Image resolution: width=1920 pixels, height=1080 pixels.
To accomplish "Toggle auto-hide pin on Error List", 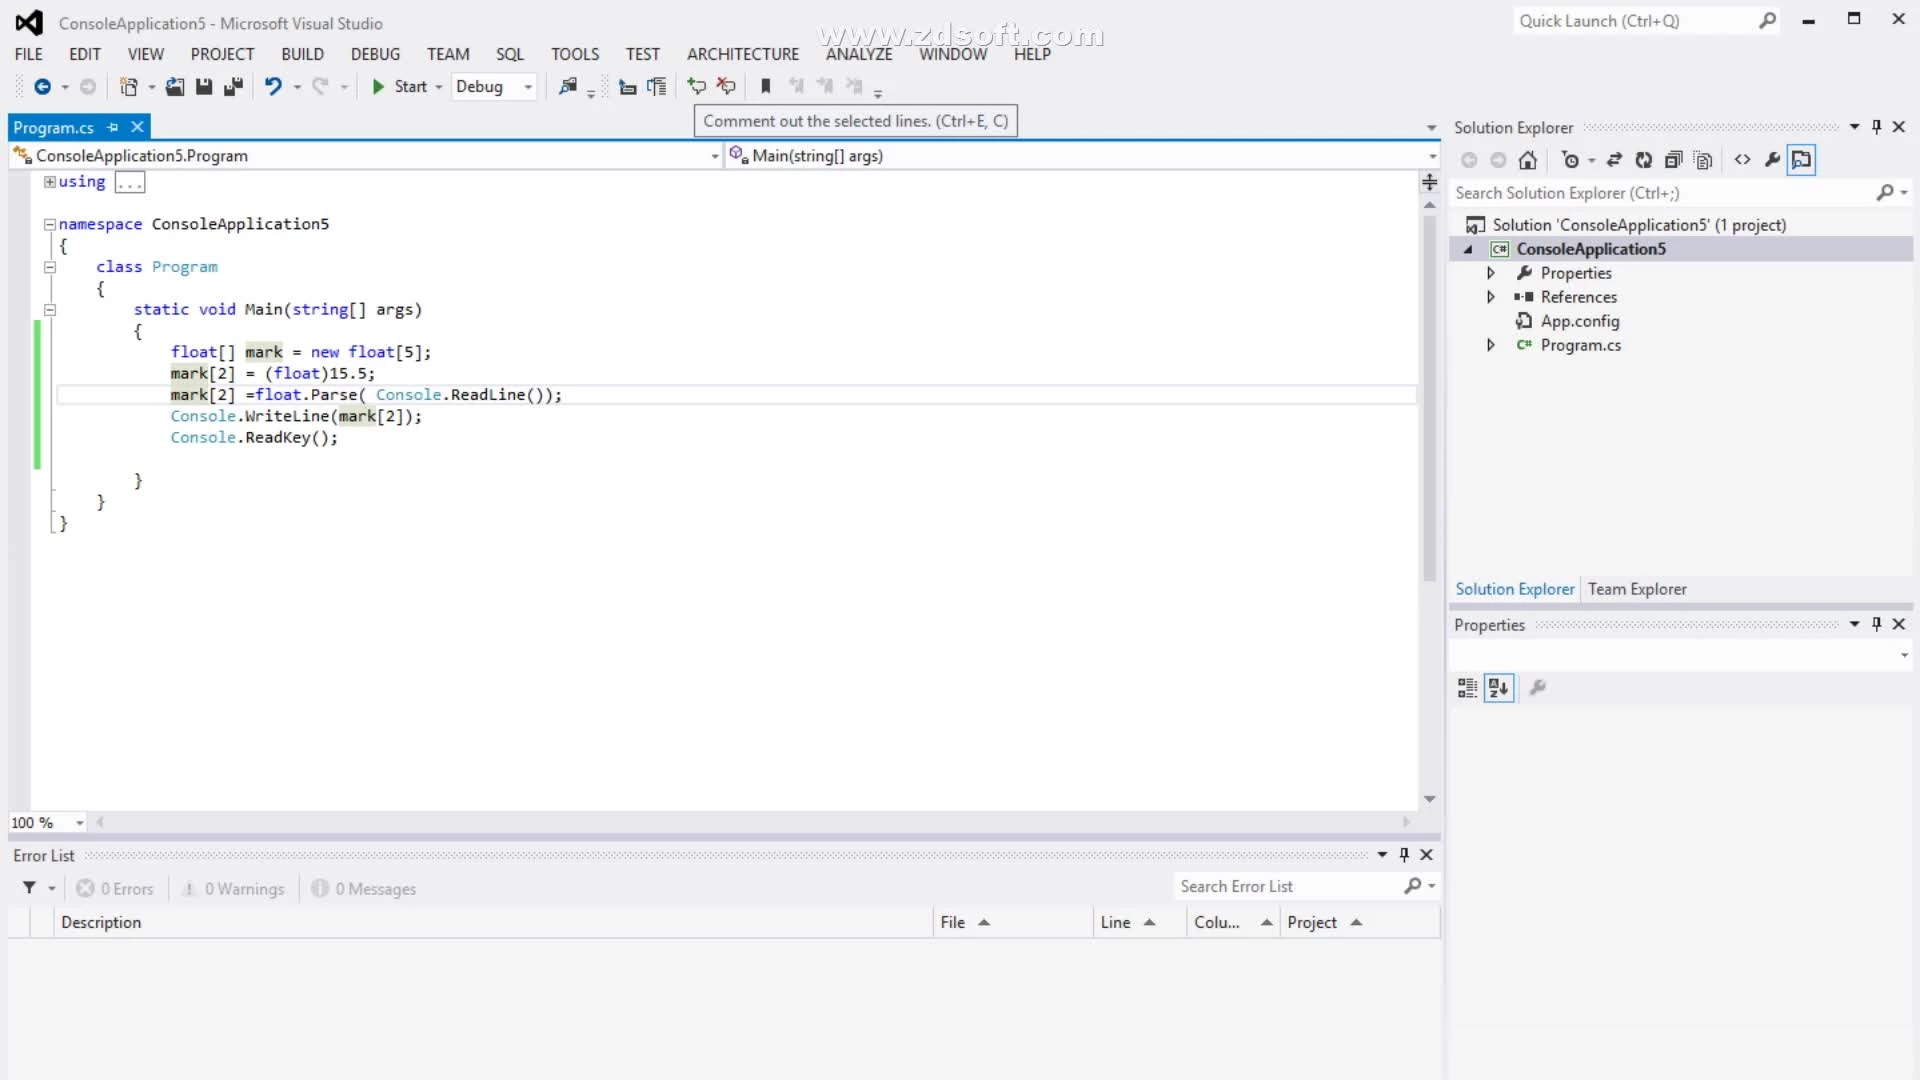I will (1404, 855).
